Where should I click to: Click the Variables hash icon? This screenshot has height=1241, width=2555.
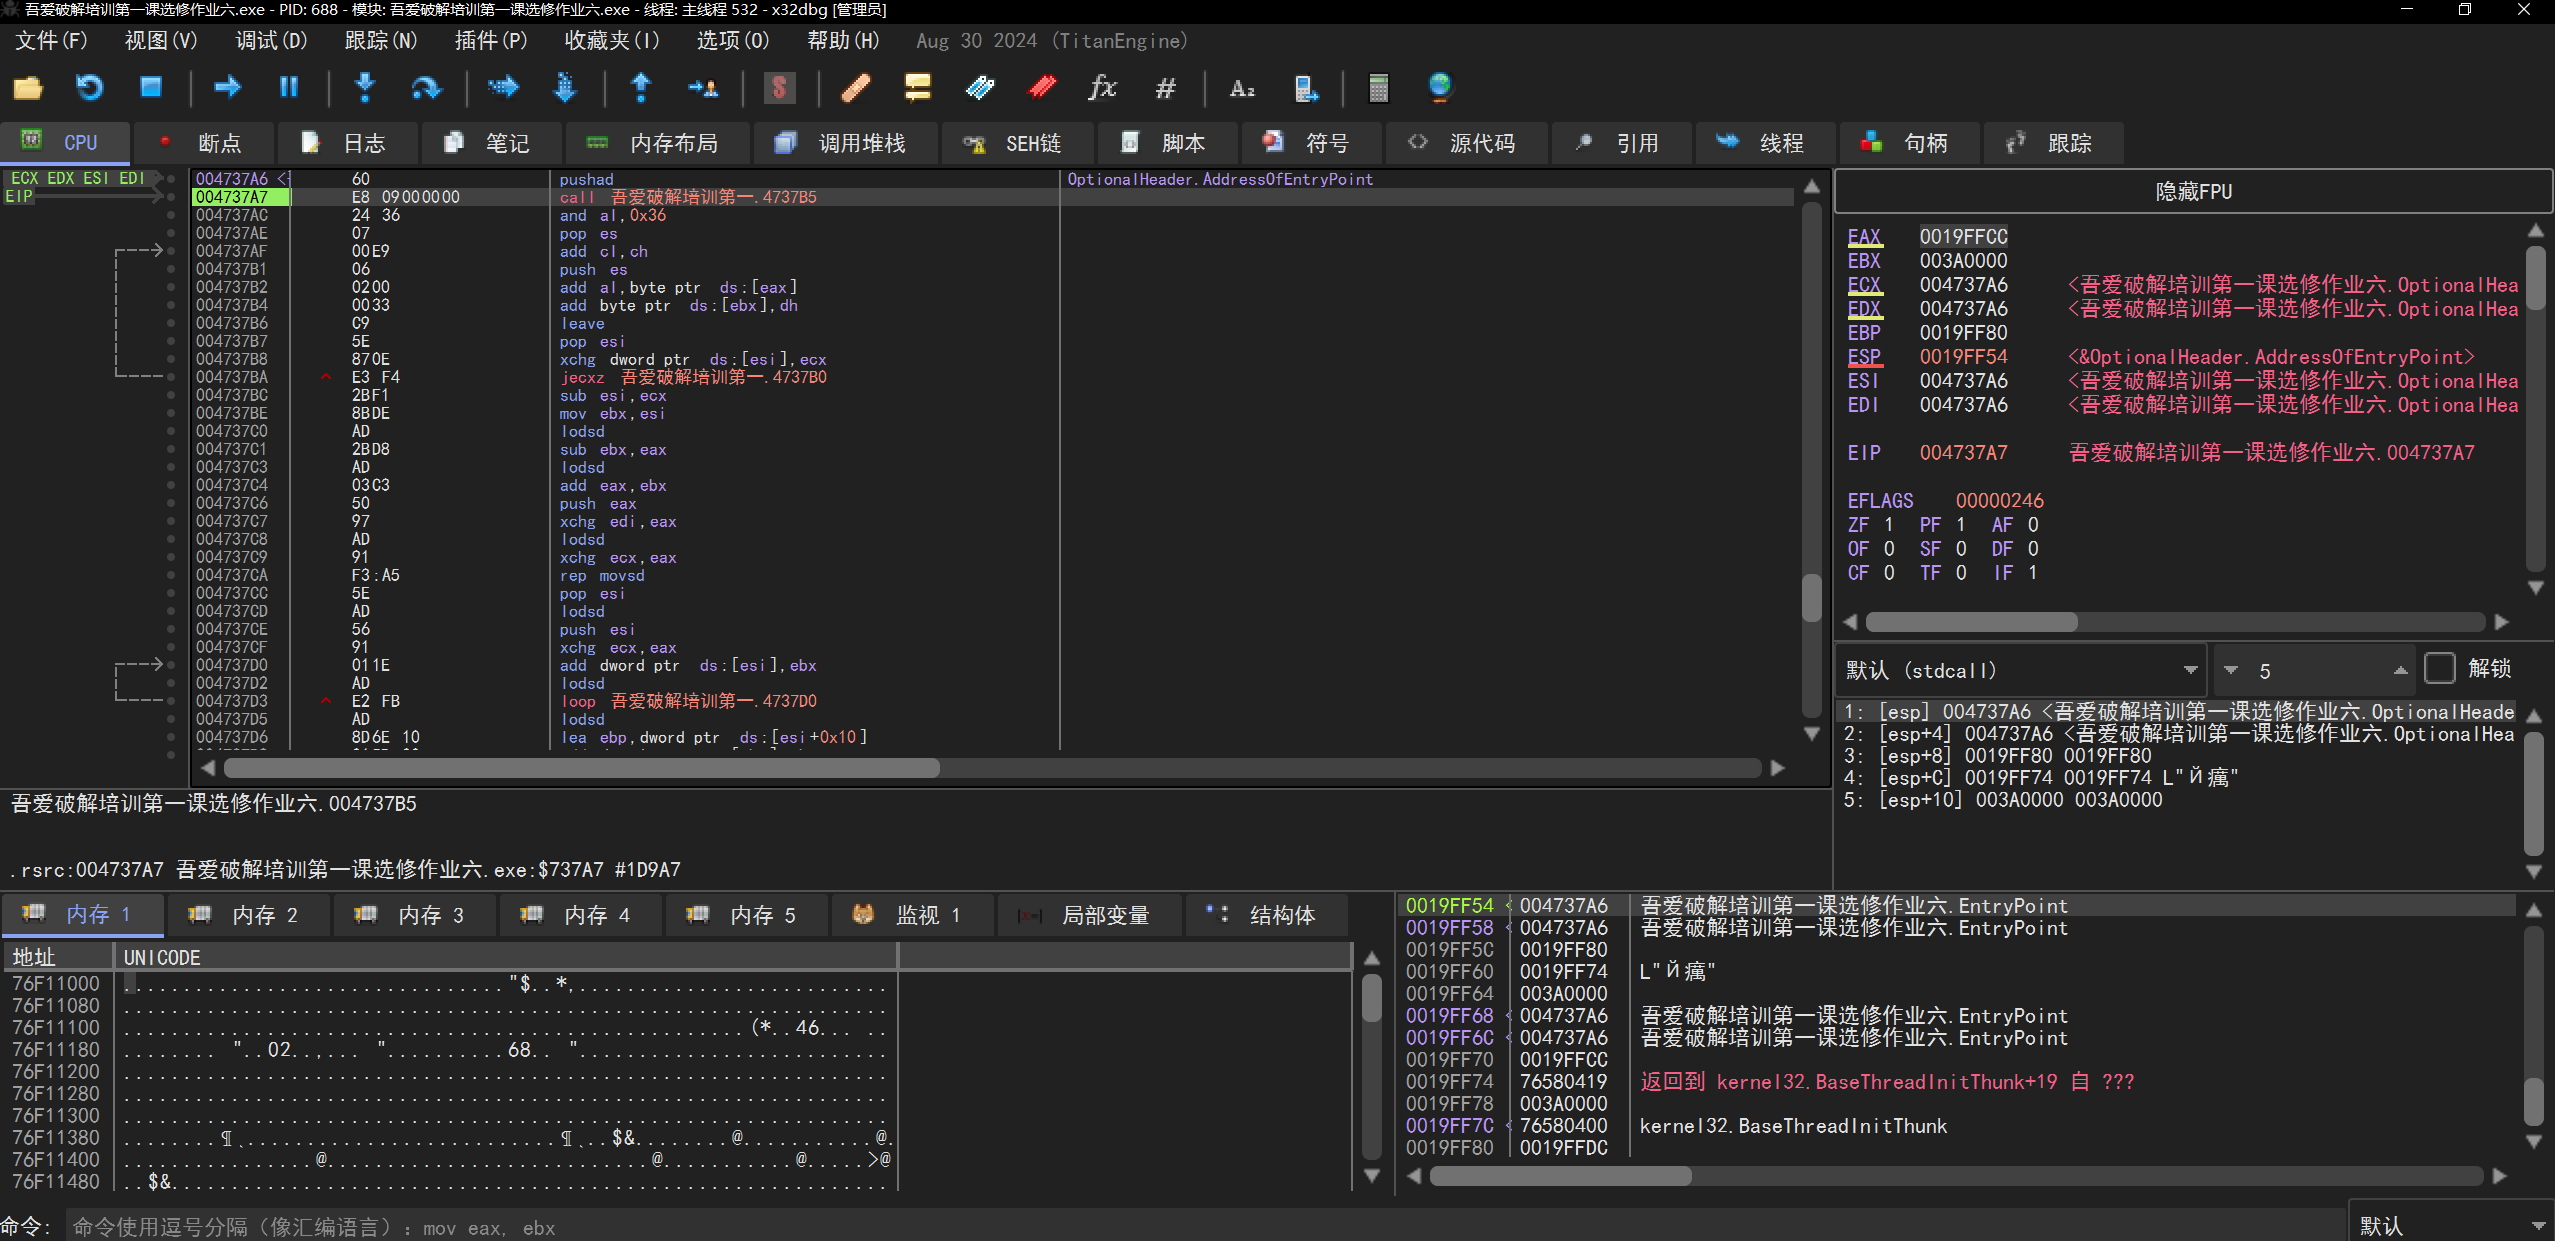click(1165, 88)
